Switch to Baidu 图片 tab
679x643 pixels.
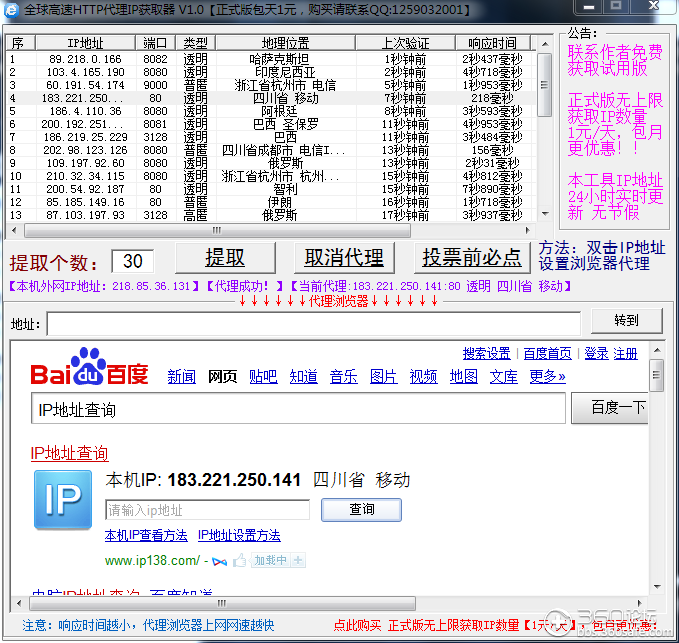(x=383, y=376)
